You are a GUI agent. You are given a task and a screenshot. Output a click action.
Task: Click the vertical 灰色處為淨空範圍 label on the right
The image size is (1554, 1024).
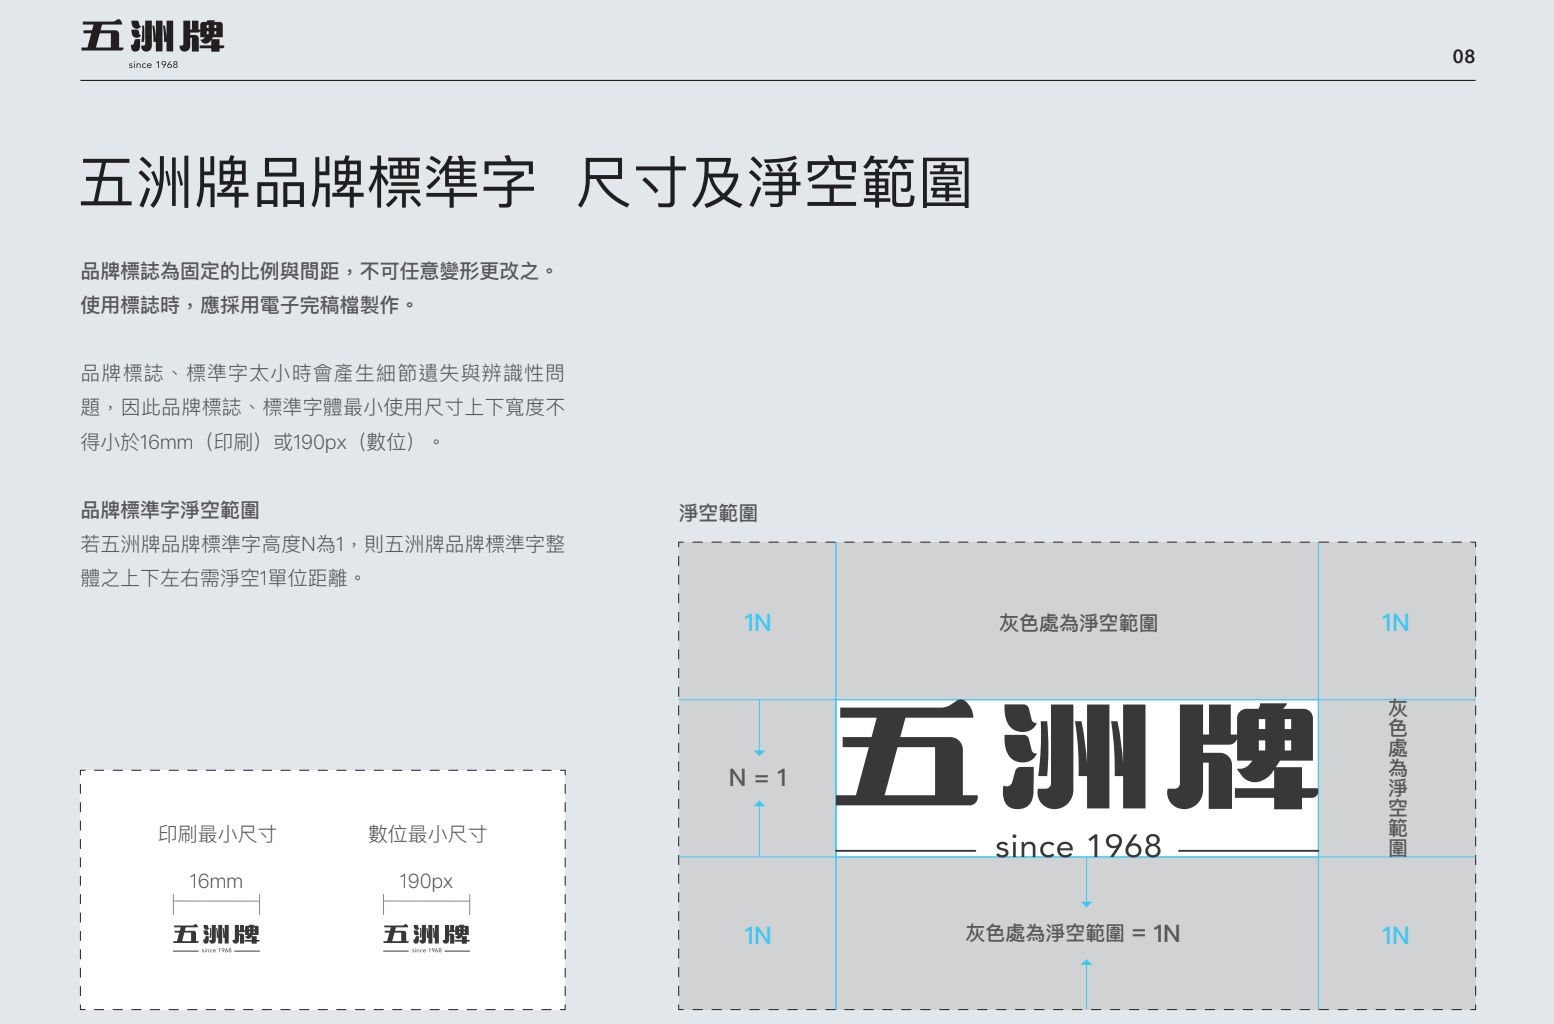pyautogui.click(x=1397, y=778)
